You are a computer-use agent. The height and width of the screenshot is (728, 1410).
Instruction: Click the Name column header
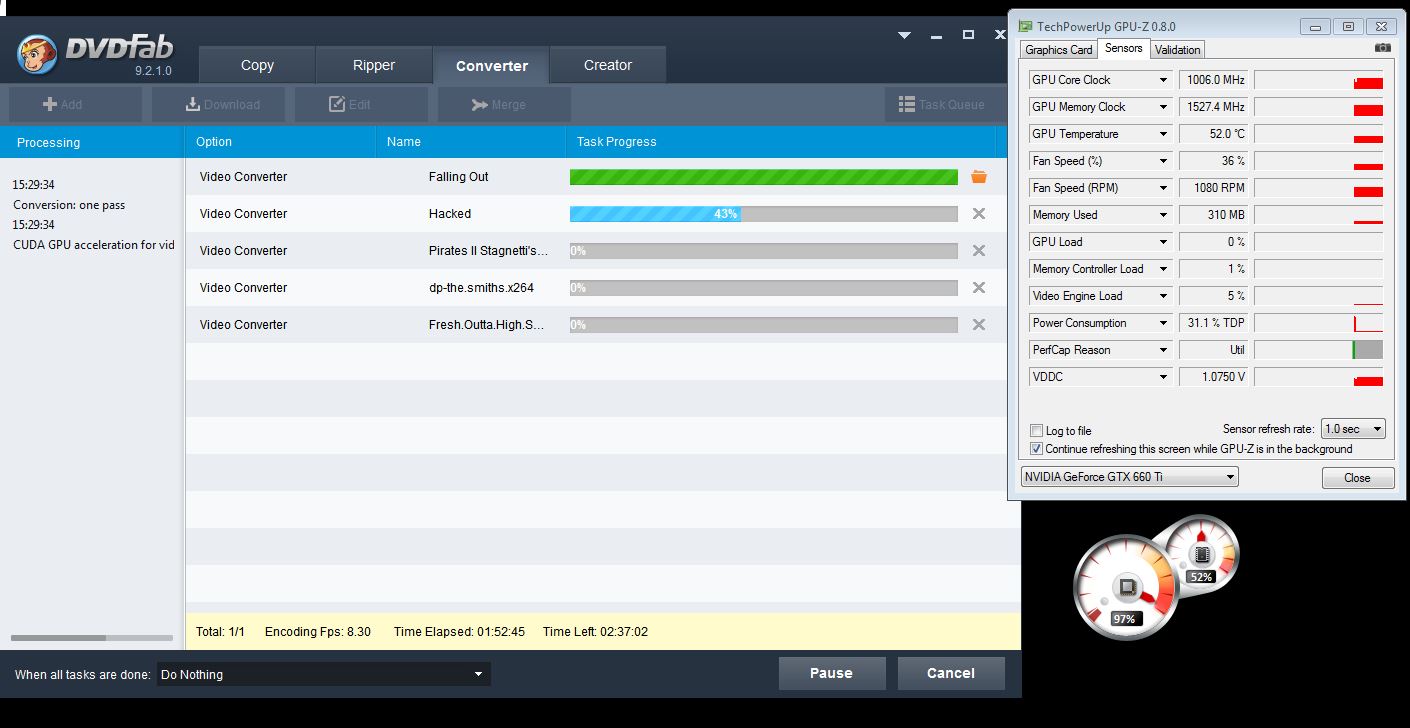(x=470, y=142)
